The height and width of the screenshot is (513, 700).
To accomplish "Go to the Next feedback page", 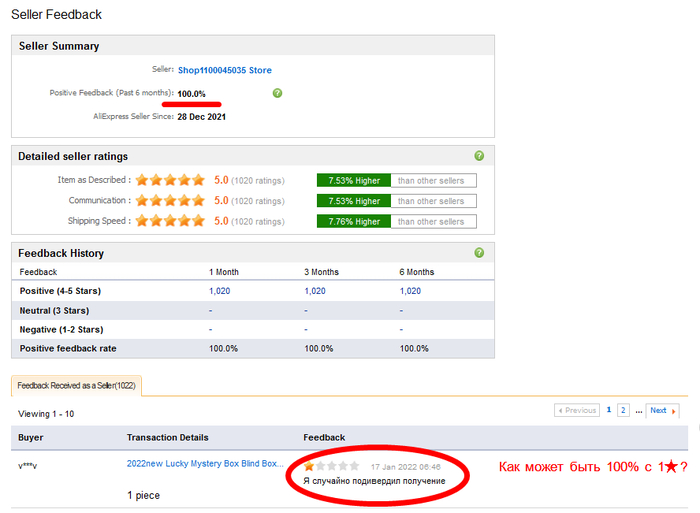I will click(x=662, y=410).
